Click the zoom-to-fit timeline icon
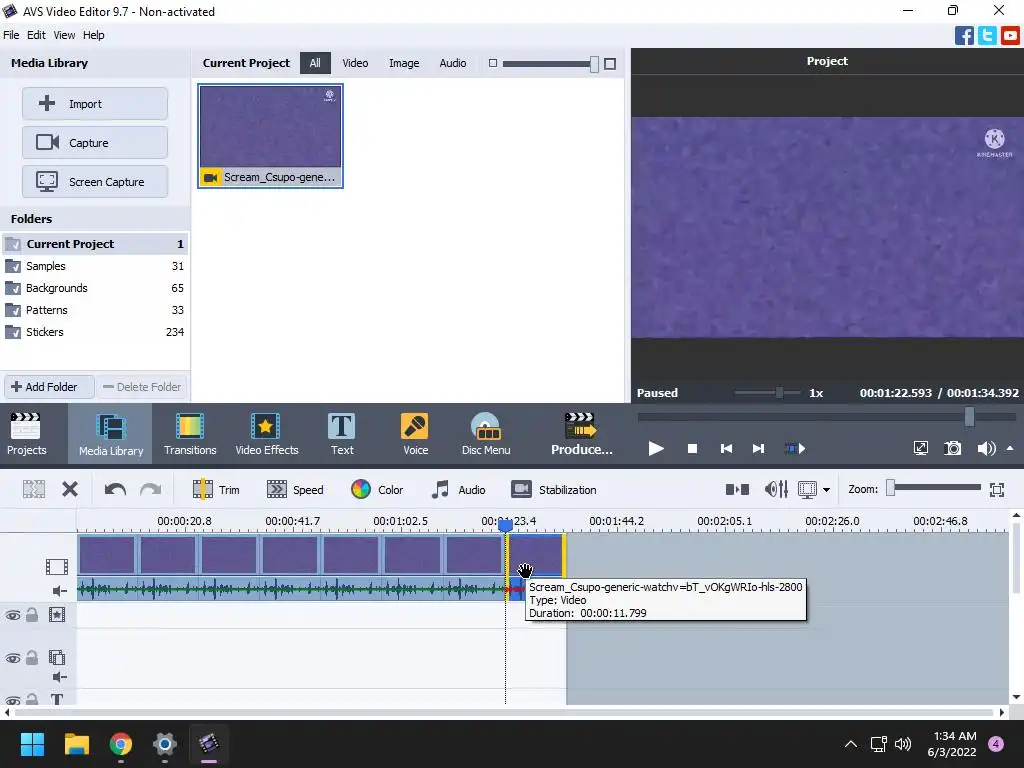The height and width of the screenshot is (768, 1024). pos(997,489)
